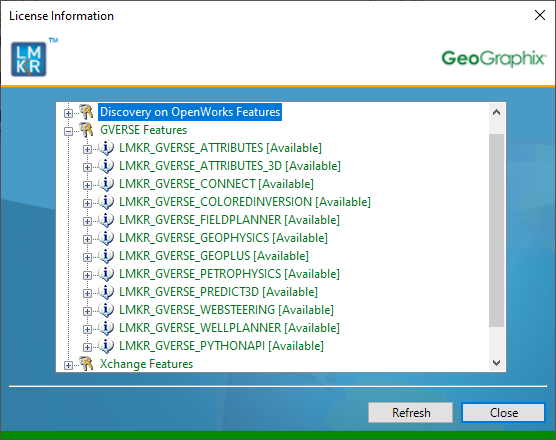Click the scrollbar up arrow
Image resolution: width=556 pixels, height=440 pixels.
click(x=496, y=113)
